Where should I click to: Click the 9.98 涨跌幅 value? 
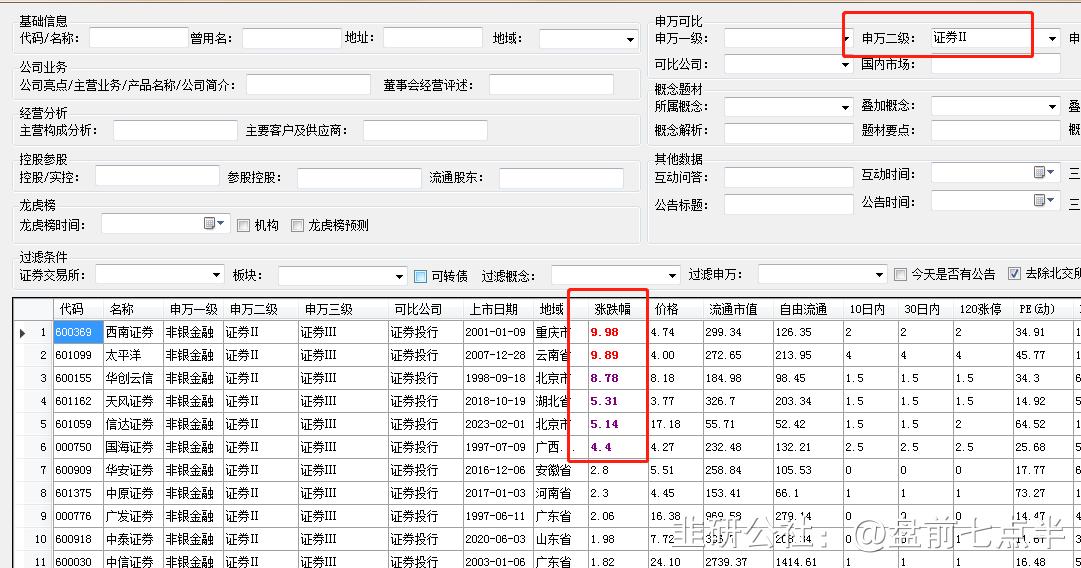(x=605, y=332)
